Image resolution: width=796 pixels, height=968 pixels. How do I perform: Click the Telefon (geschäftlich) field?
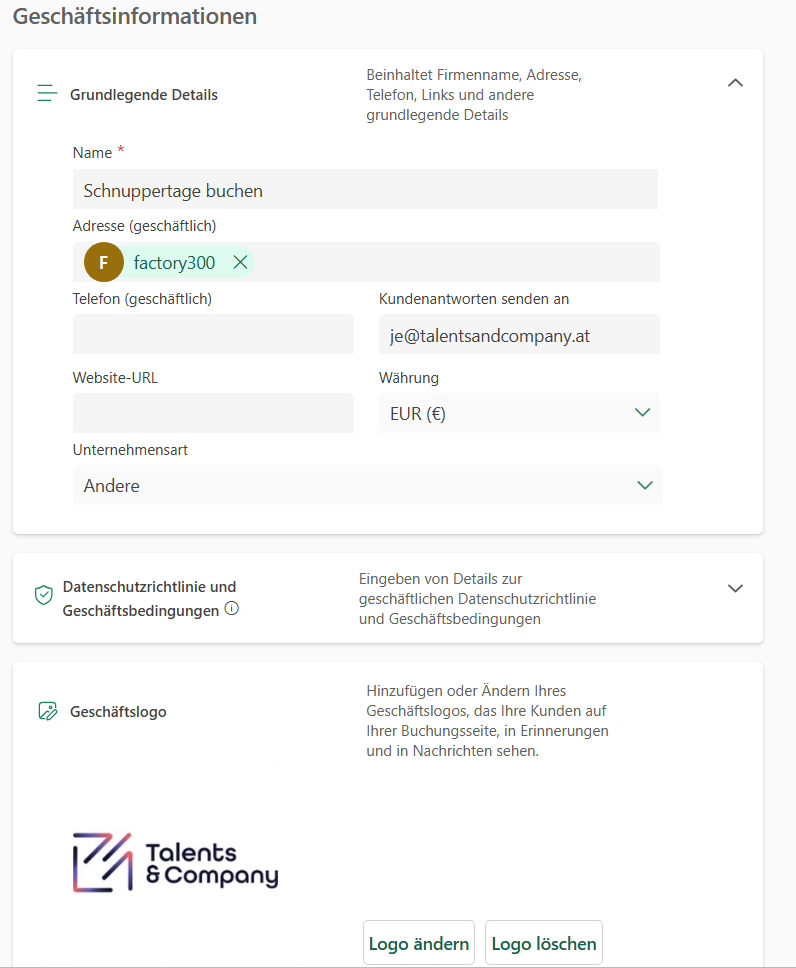(x=213, y=334)
